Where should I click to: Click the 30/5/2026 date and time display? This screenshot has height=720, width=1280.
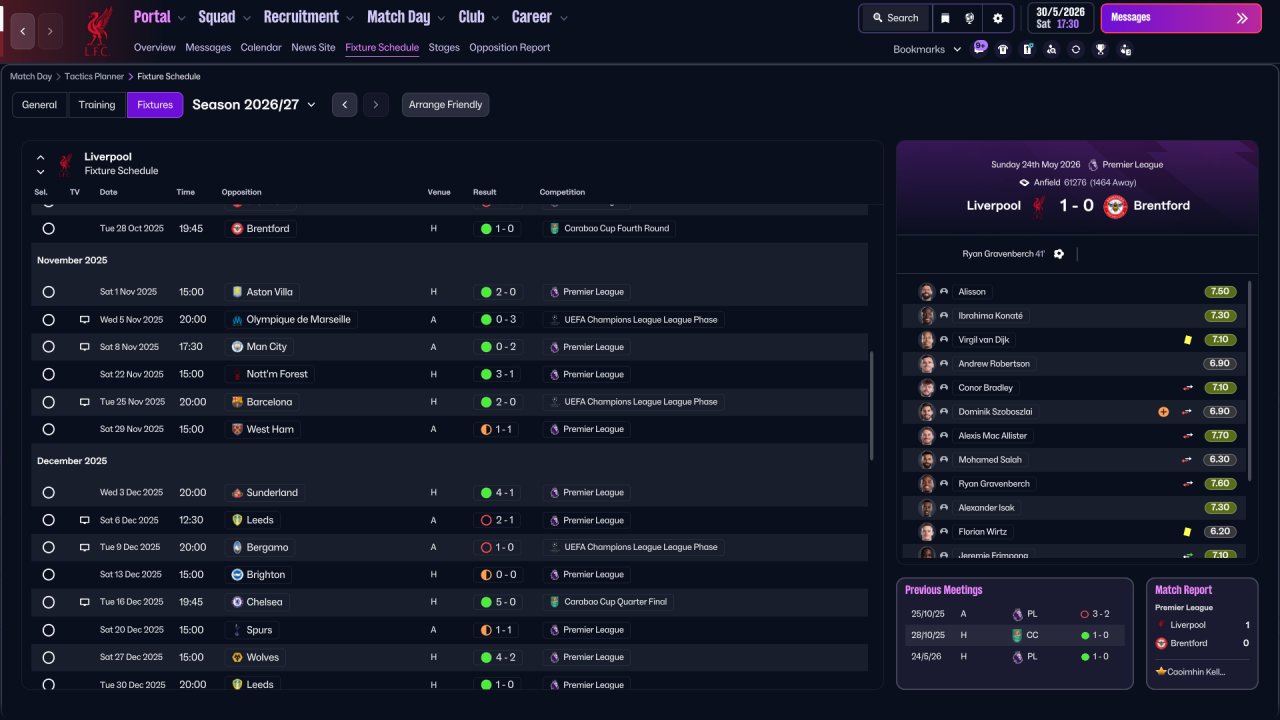point(1061,18)
